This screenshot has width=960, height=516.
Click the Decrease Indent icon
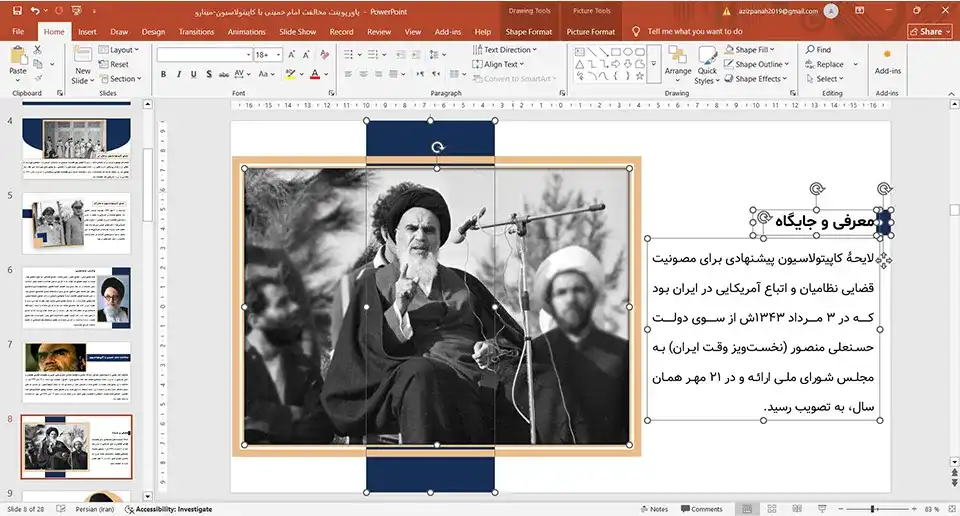pyautogui.click(x=400, y=54)
